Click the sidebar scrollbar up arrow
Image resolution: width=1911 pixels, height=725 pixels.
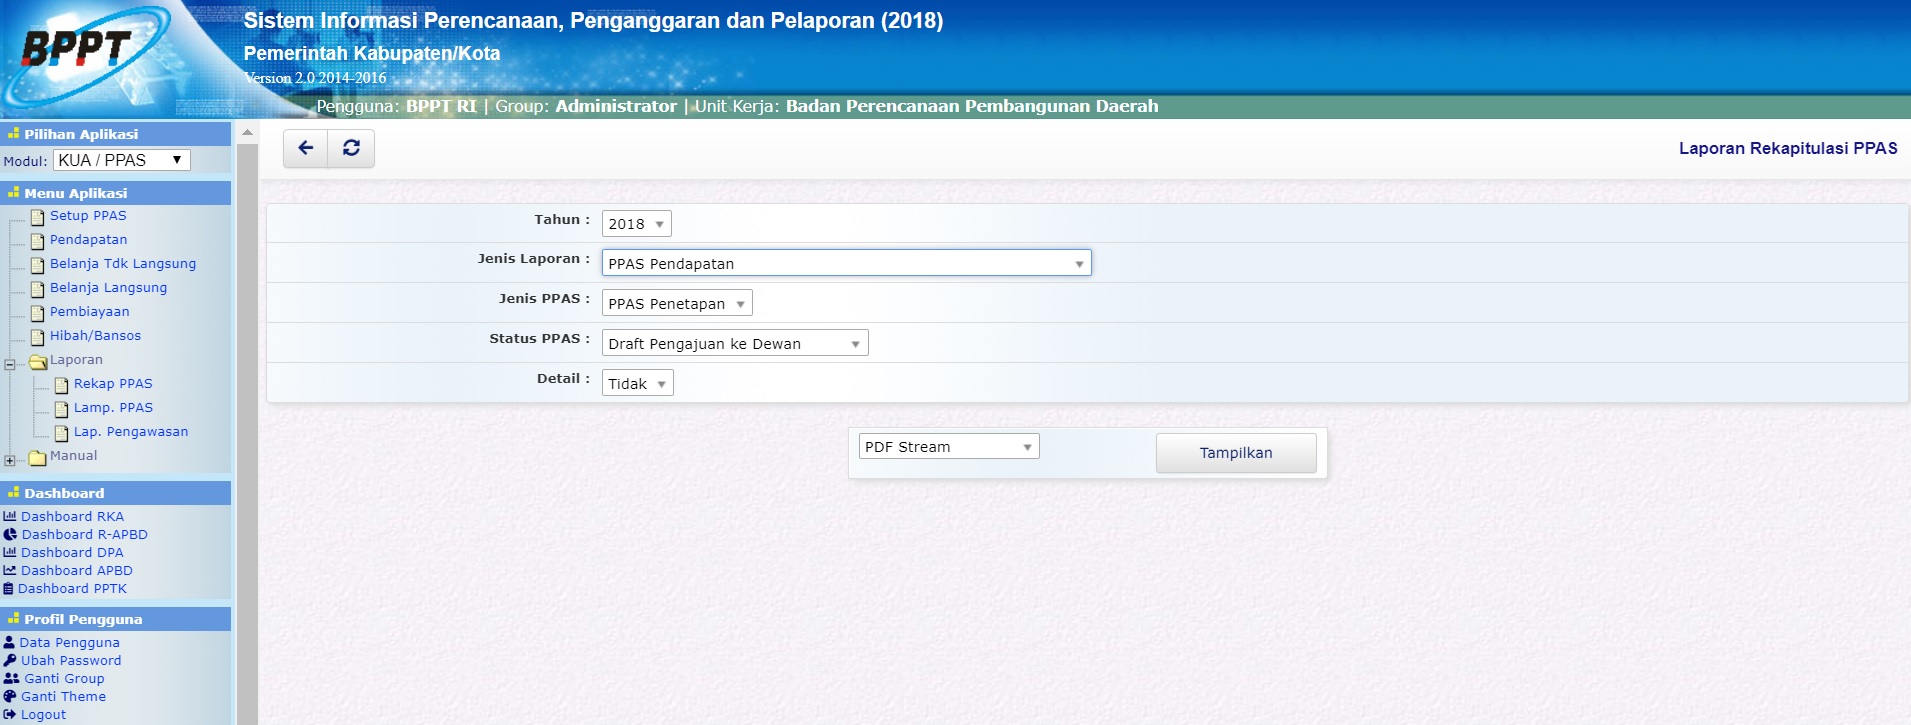[247, 133]
